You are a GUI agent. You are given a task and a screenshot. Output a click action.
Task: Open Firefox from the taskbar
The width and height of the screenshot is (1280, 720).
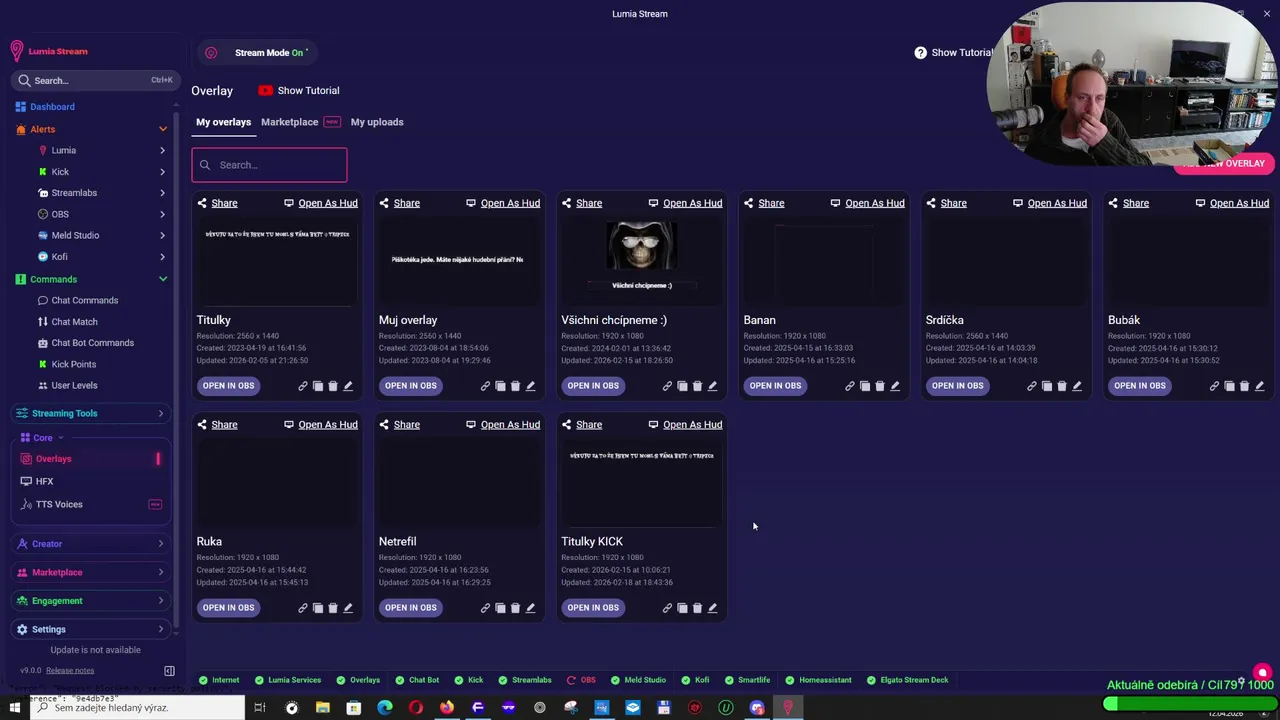coord(447,708)
